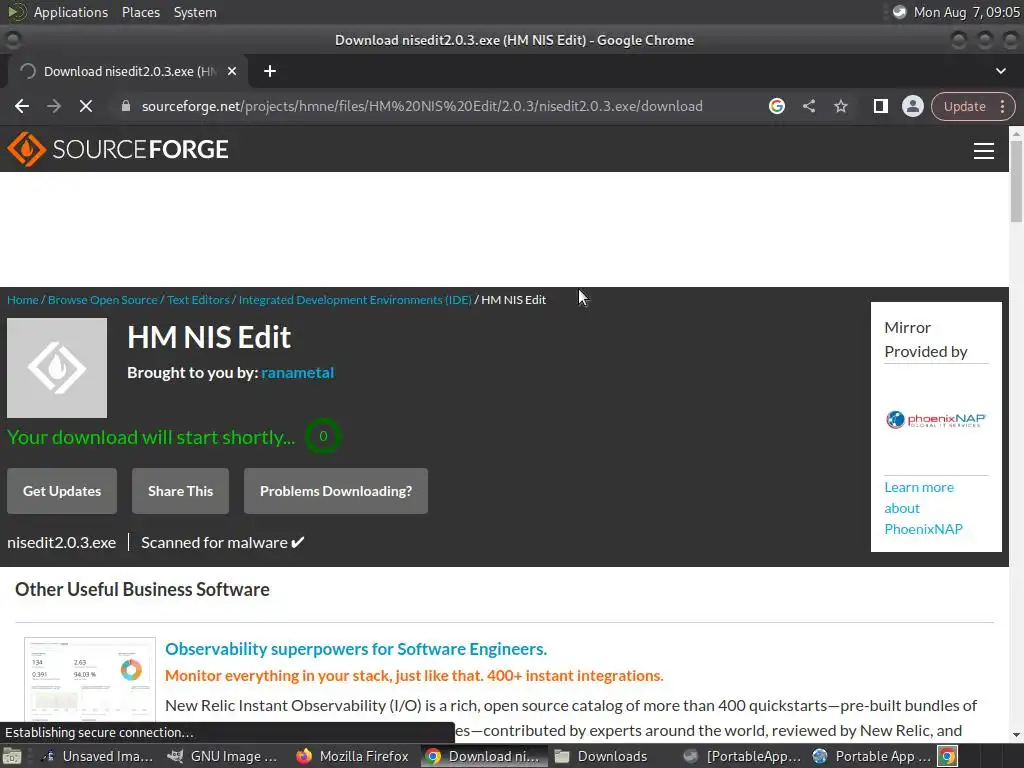Click the Chrome forward arrow

pos(54,106)
